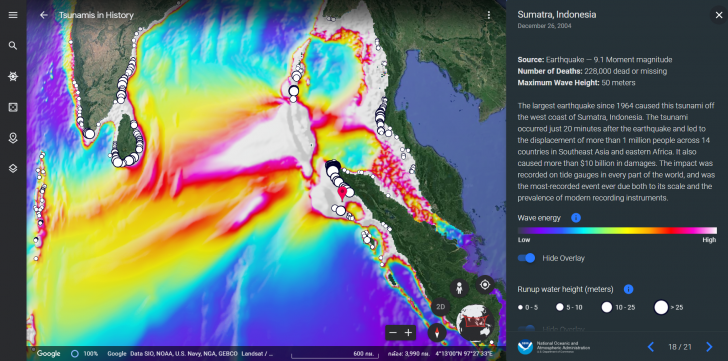Click the 'Source:' earthquake magnitude line

coord(595,59)
